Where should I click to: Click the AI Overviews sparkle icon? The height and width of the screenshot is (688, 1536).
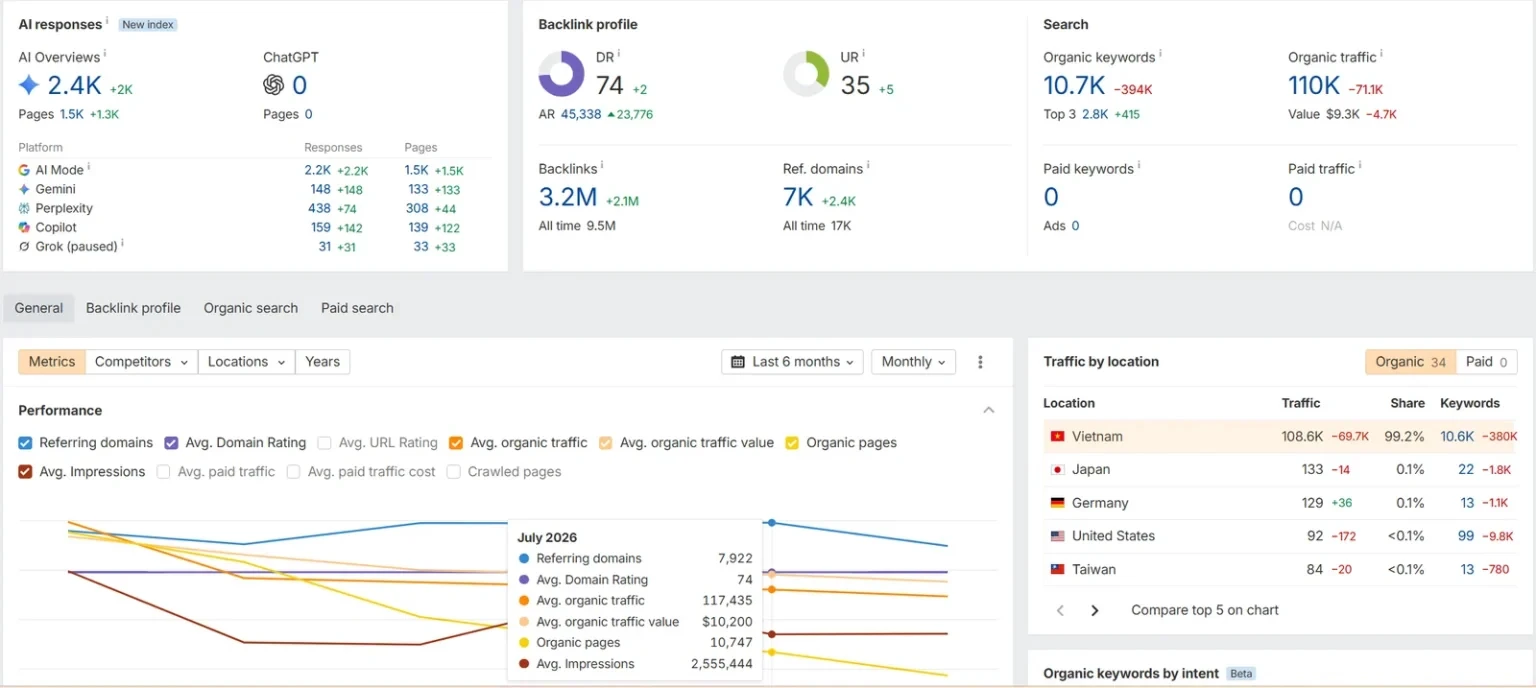click(29, 85)
